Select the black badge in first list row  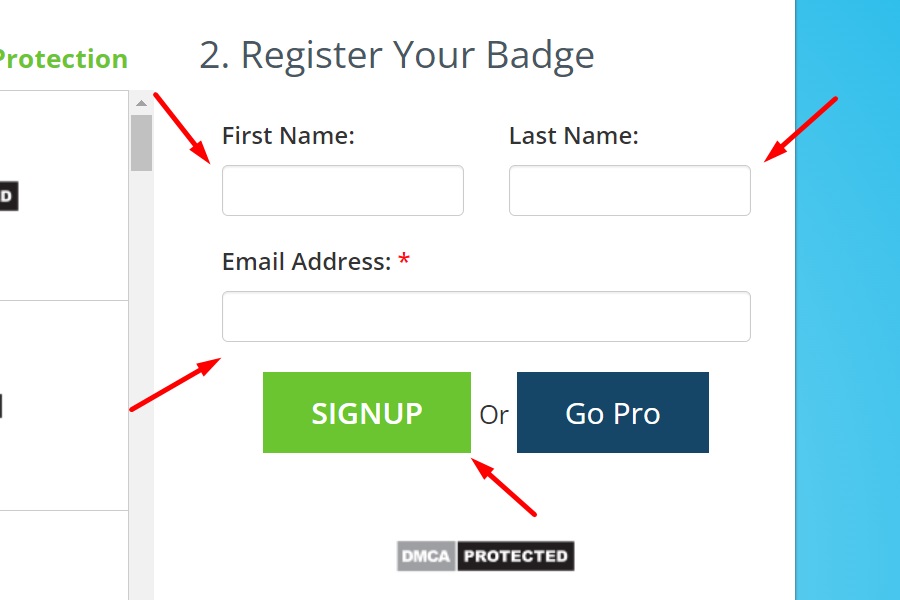[x=9, y=196]
